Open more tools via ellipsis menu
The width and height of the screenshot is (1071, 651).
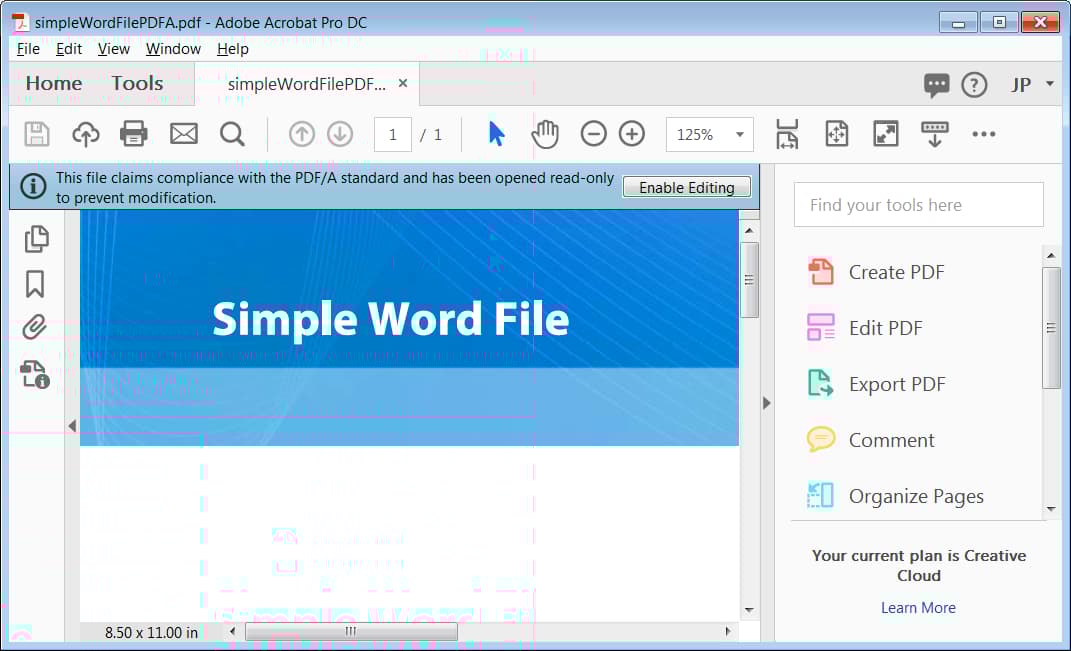pos(983,133)
